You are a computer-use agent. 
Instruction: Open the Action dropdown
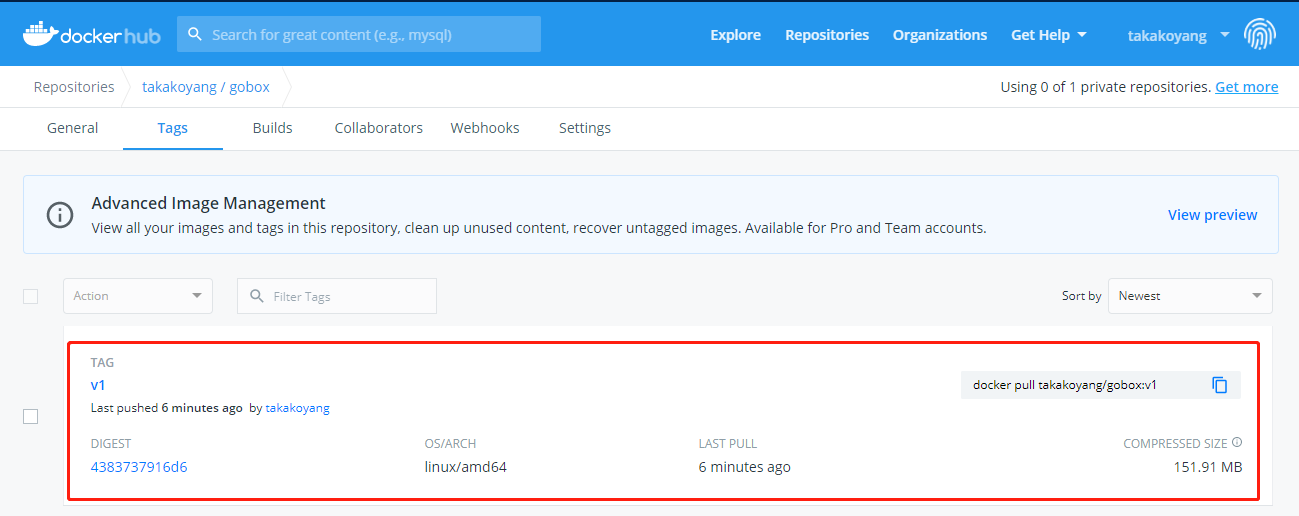pyautogui.click(x=138, y=296)
